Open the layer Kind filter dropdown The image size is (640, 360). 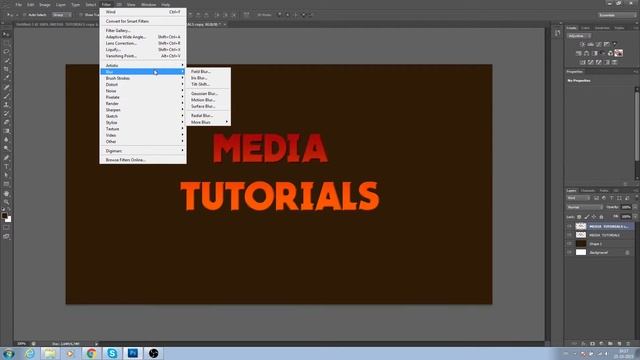[578, 198]
